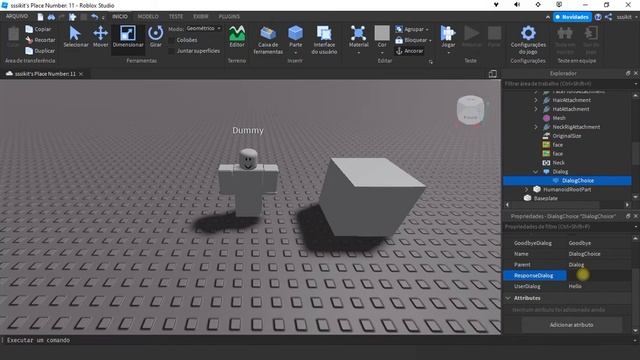Open the Jogar dropdown arrow

(x=448, y=53)
